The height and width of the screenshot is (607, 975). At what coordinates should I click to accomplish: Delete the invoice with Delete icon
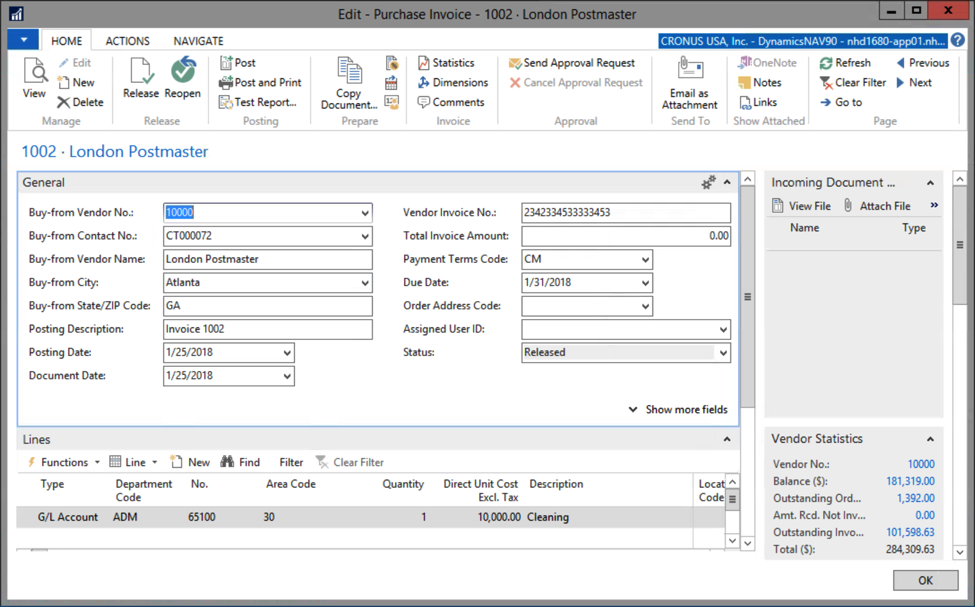coord(80,102)
